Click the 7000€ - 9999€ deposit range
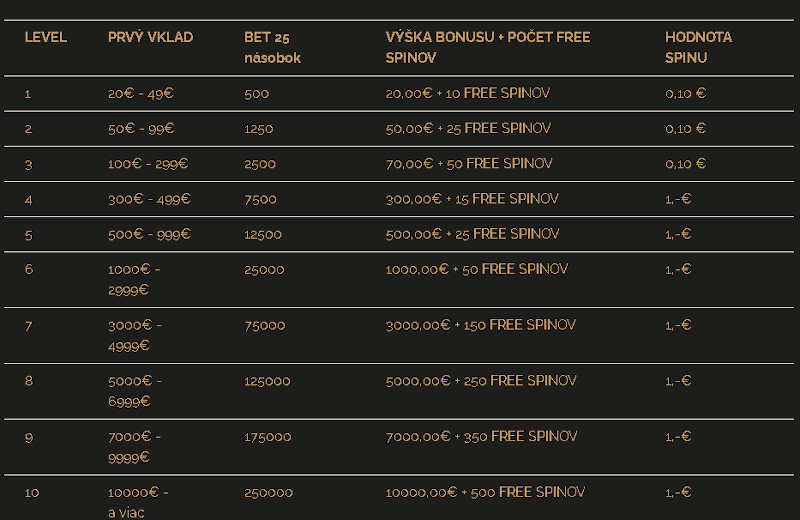Viewport: 800px width, 520px height. coord(134,447)
